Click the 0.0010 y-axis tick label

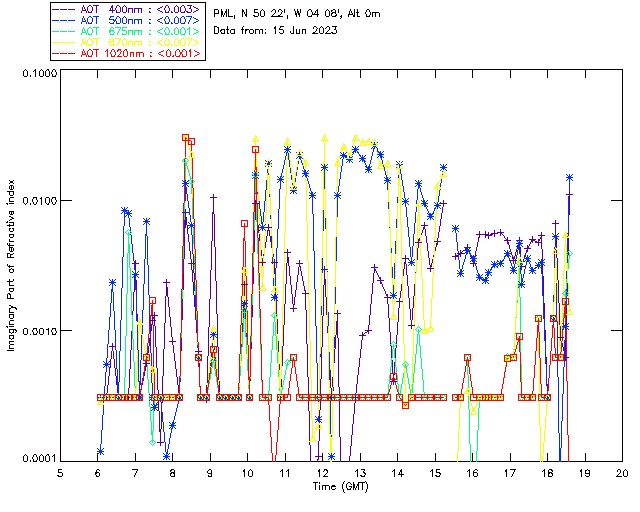39,331
